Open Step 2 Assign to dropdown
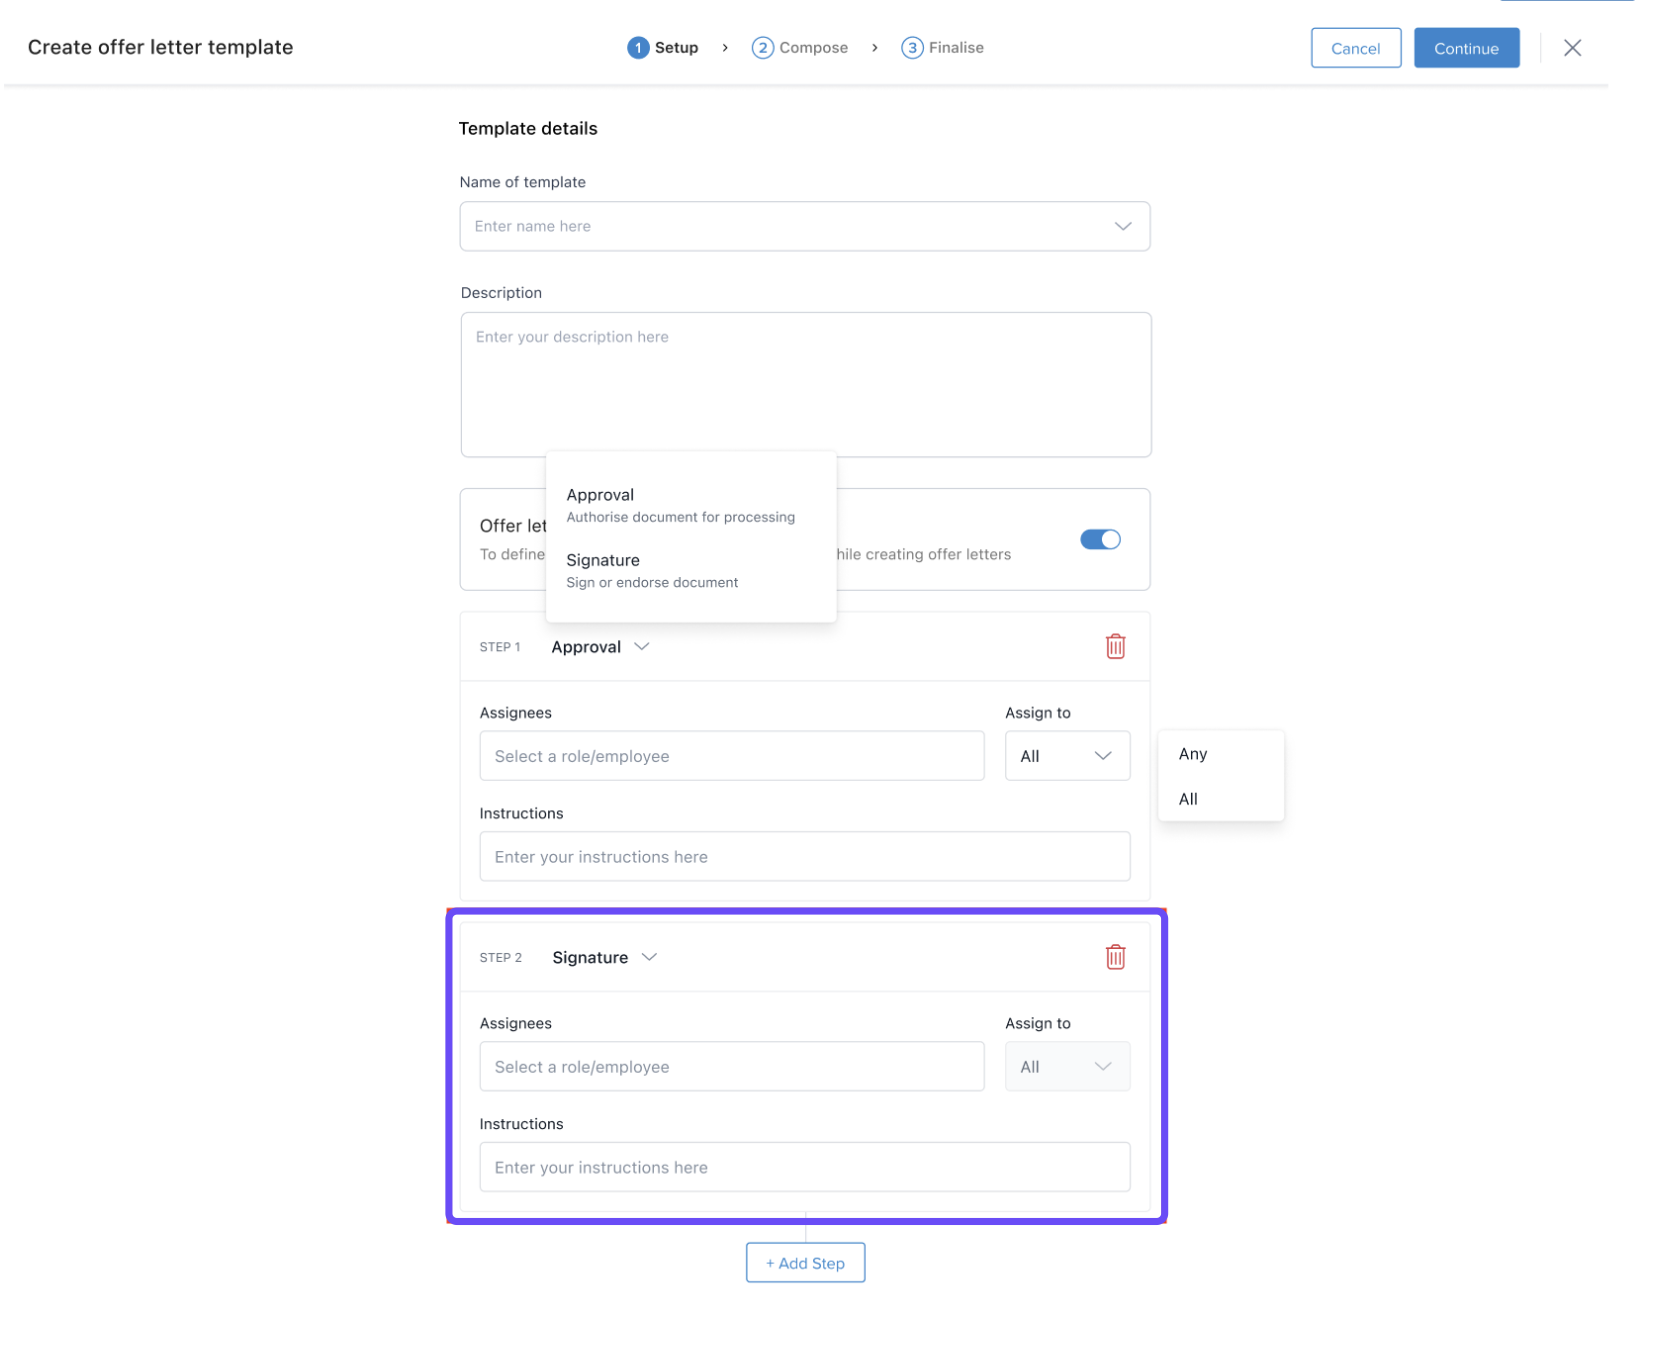The height and width of the screenshot is (1367, 1674). 1066,1067
